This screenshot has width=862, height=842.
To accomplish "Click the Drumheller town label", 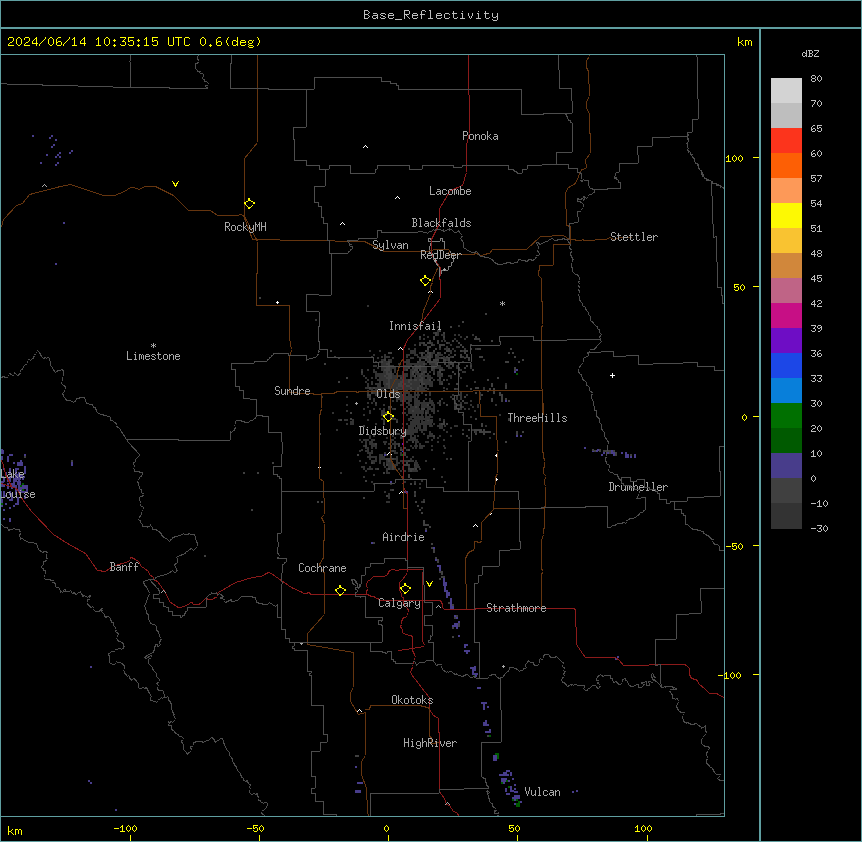I will [638, 487].
